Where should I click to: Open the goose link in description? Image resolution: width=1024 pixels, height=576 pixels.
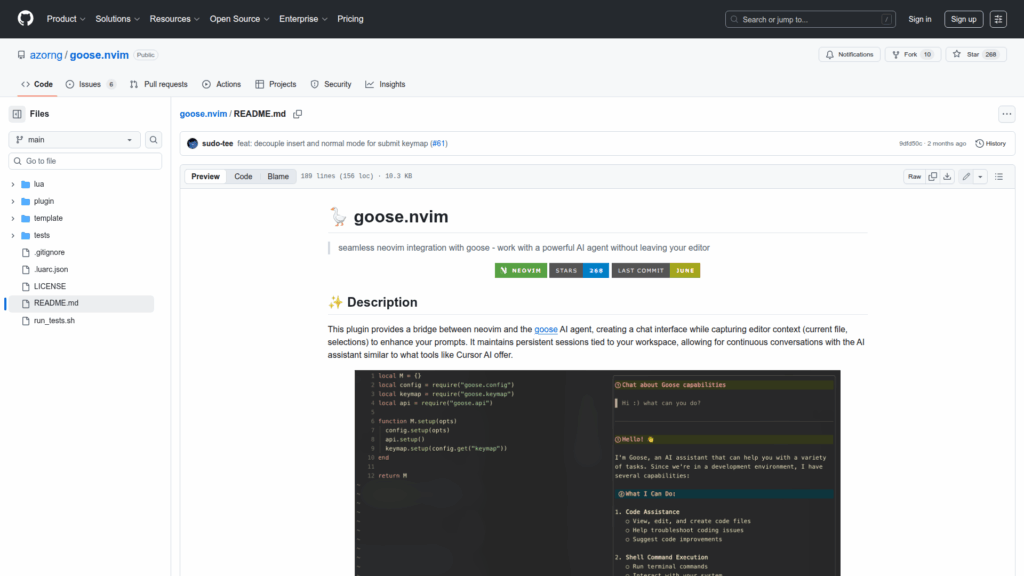click(546, 329)
